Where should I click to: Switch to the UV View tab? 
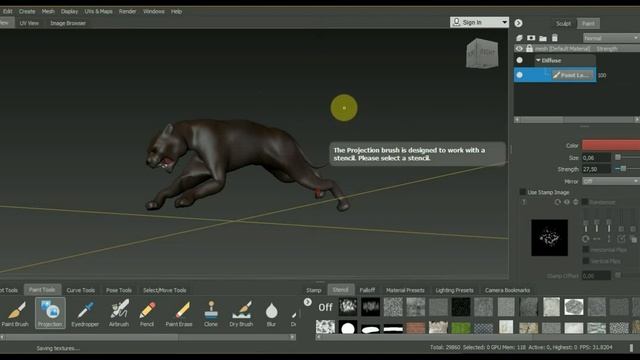point(29,23)
